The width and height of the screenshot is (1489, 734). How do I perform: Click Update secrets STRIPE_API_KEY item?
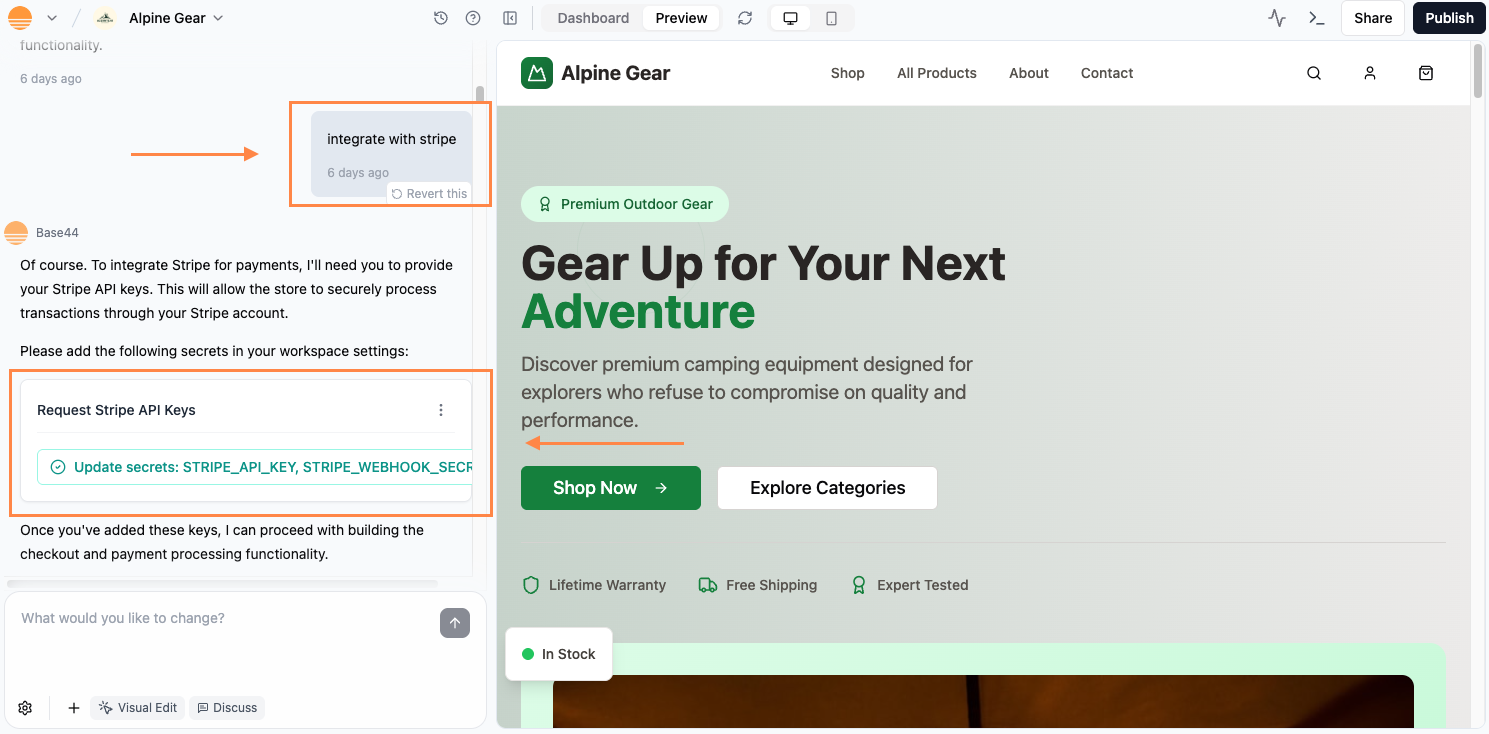point(255,467)
